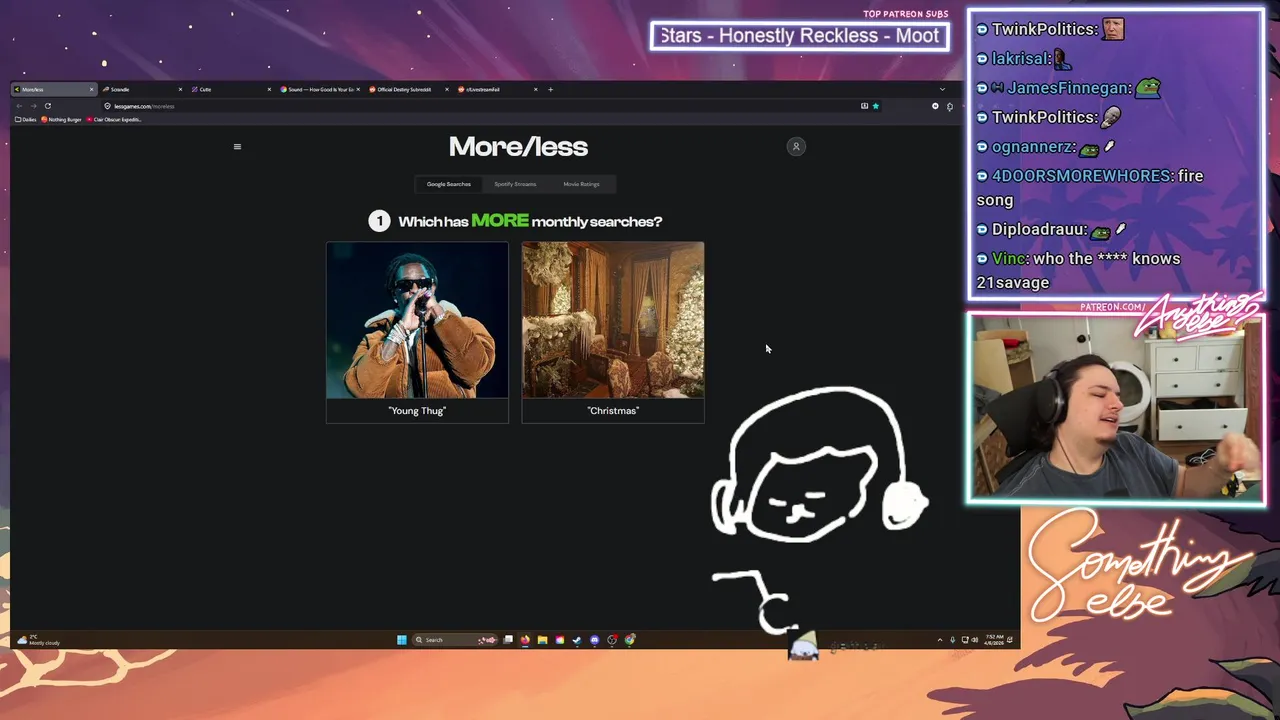Show hidden system tray icons
Image resolution: width=1280 pixels, height=720 pixels.
940,640
